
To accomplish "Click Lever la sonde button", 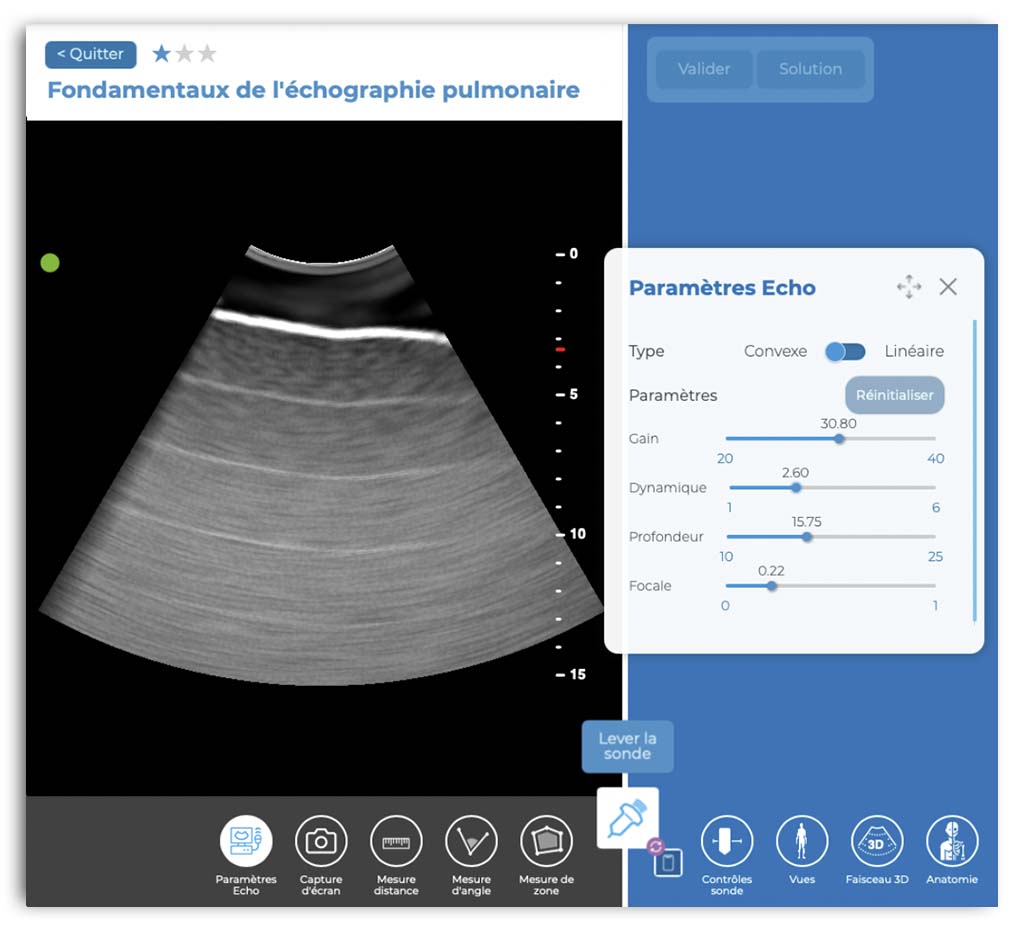I will tap(627, 747).
